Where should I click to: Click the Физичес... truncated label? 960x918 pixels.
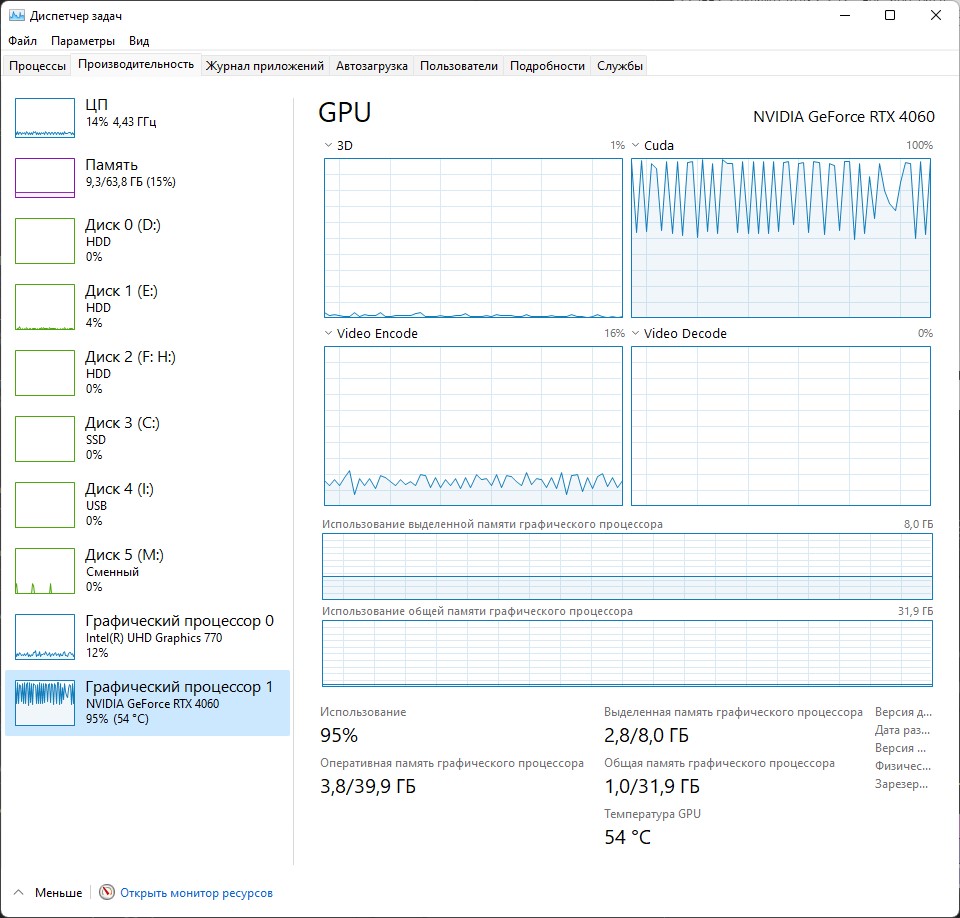coord(903,766)
